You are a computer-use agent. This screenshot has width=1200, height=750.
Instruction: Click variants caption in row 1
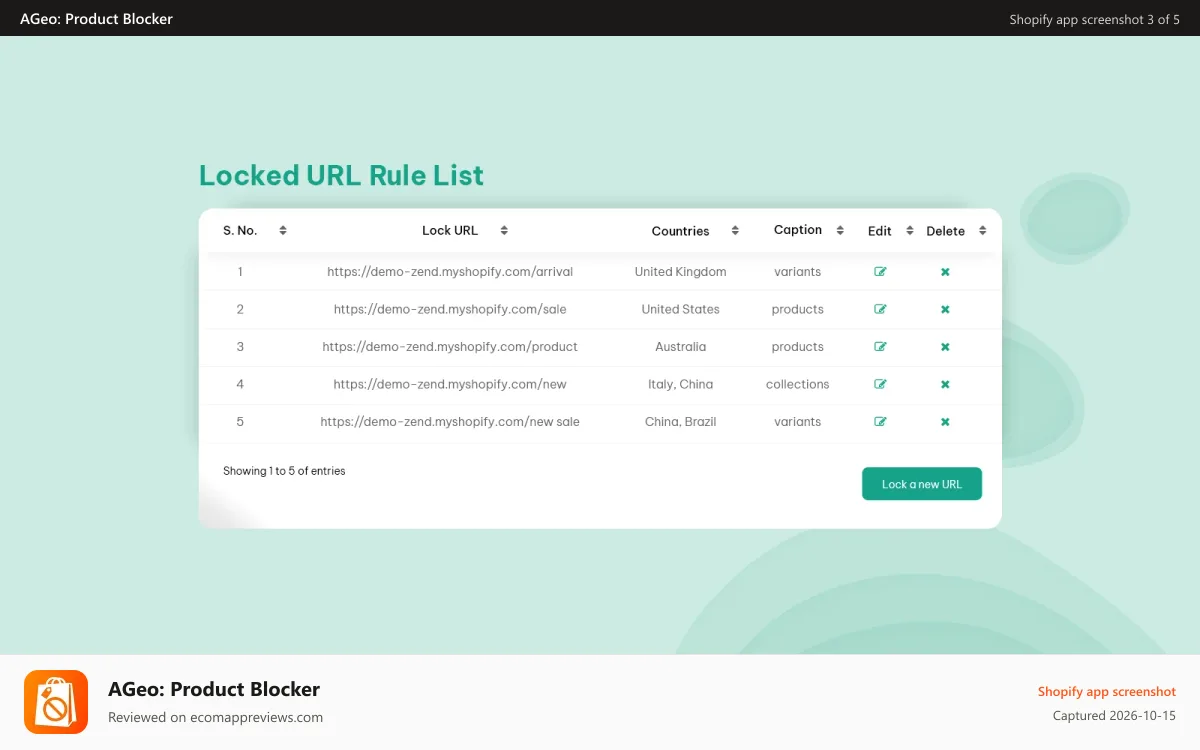click(x=798, y=272)
